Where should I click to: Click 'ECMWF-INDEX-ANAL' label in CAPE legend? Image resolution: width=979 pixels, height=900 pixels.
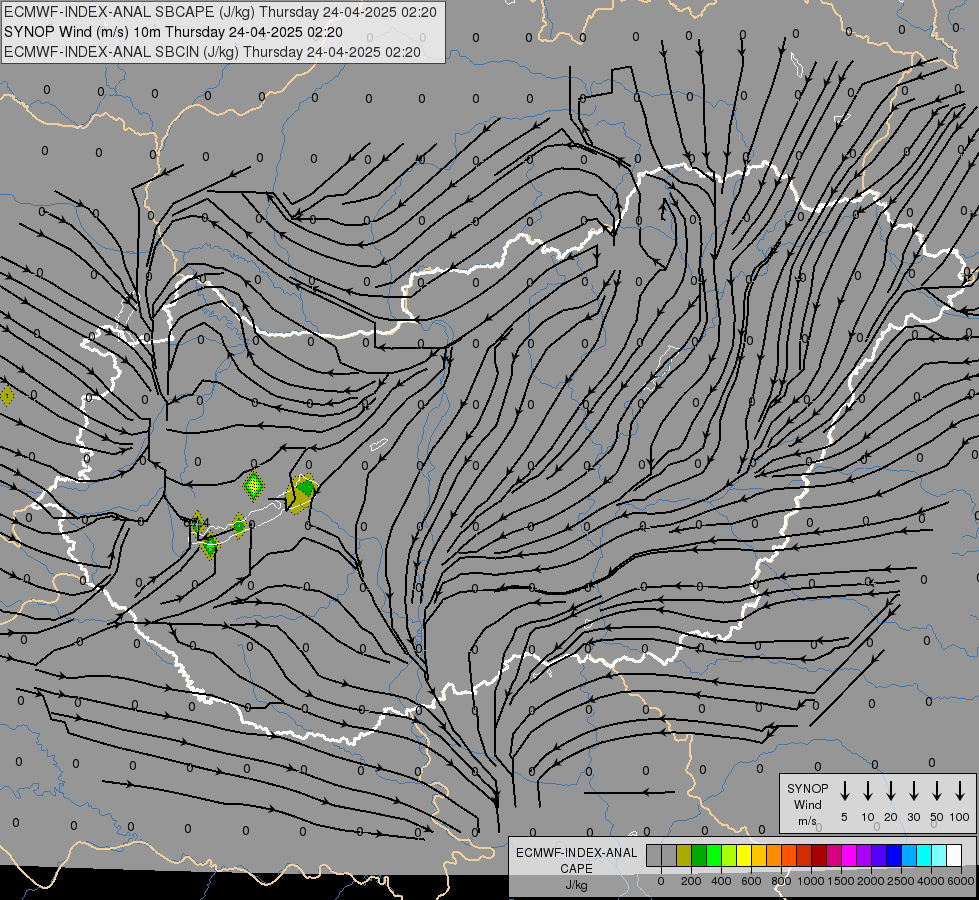(576, 853)
